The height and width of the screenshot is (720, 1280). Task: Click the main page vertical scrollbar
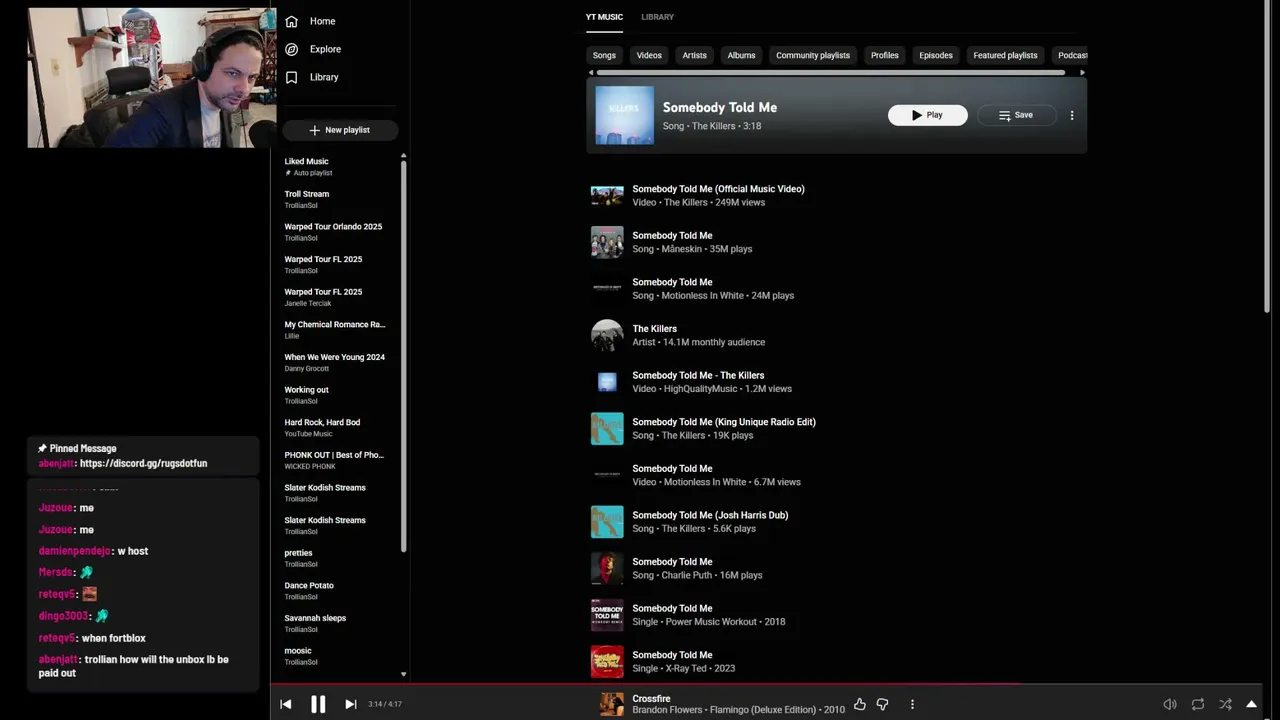[x=1266, y=160]
